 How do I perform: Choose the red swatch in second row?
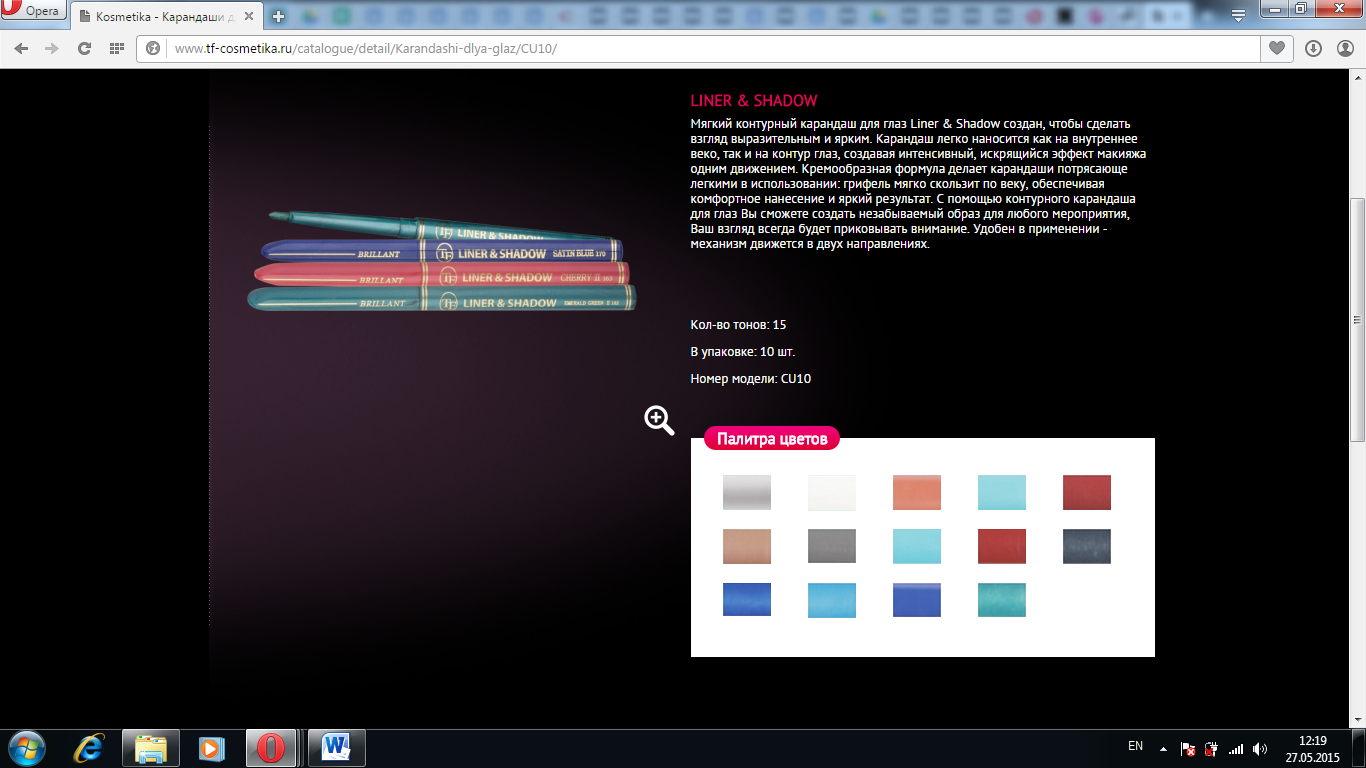point(1002,546)
